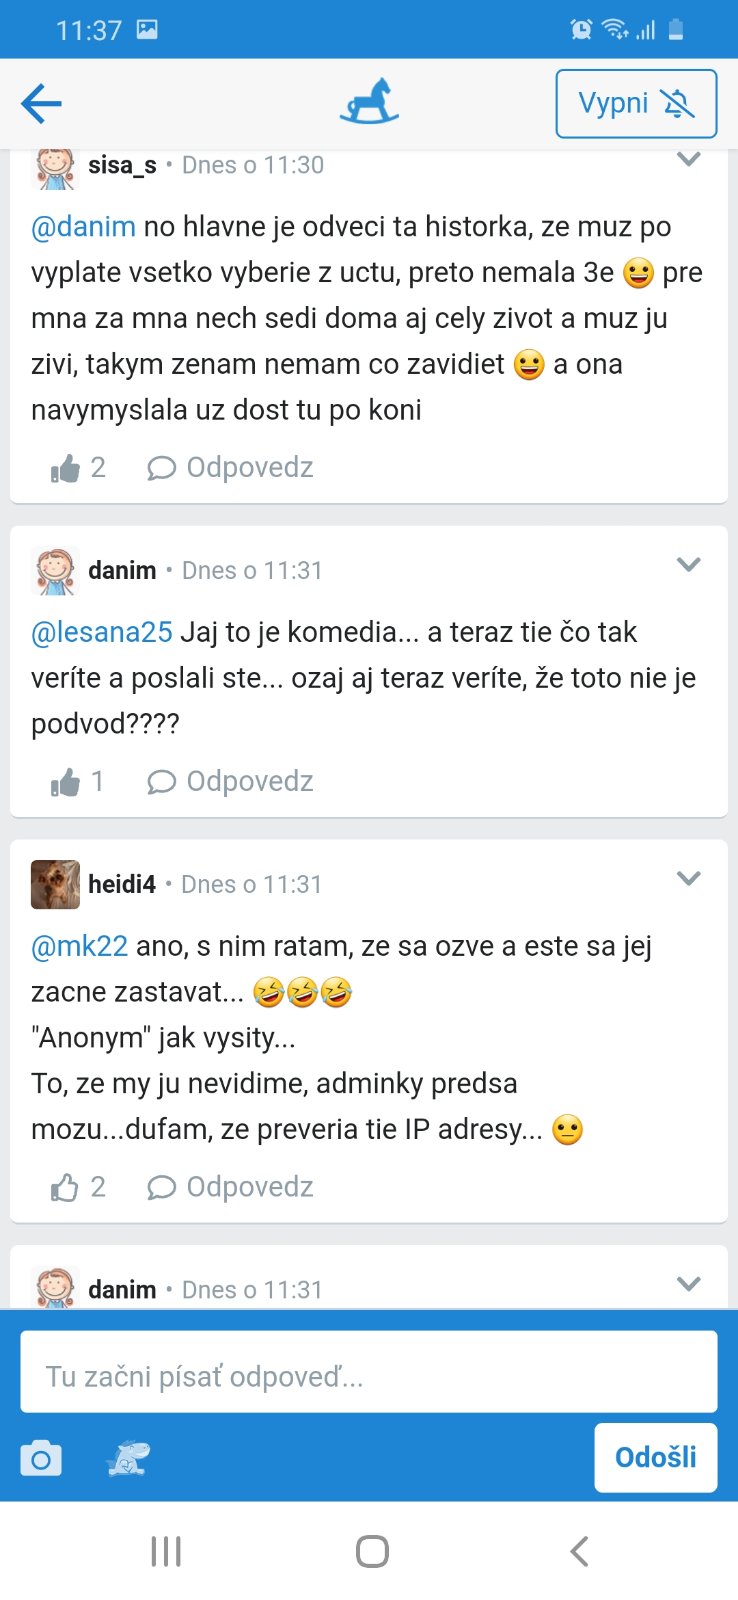This screenshot has height=1600, width=738.
Task: Open the @mk22 mention link
Action: click(x=80, y=946)
